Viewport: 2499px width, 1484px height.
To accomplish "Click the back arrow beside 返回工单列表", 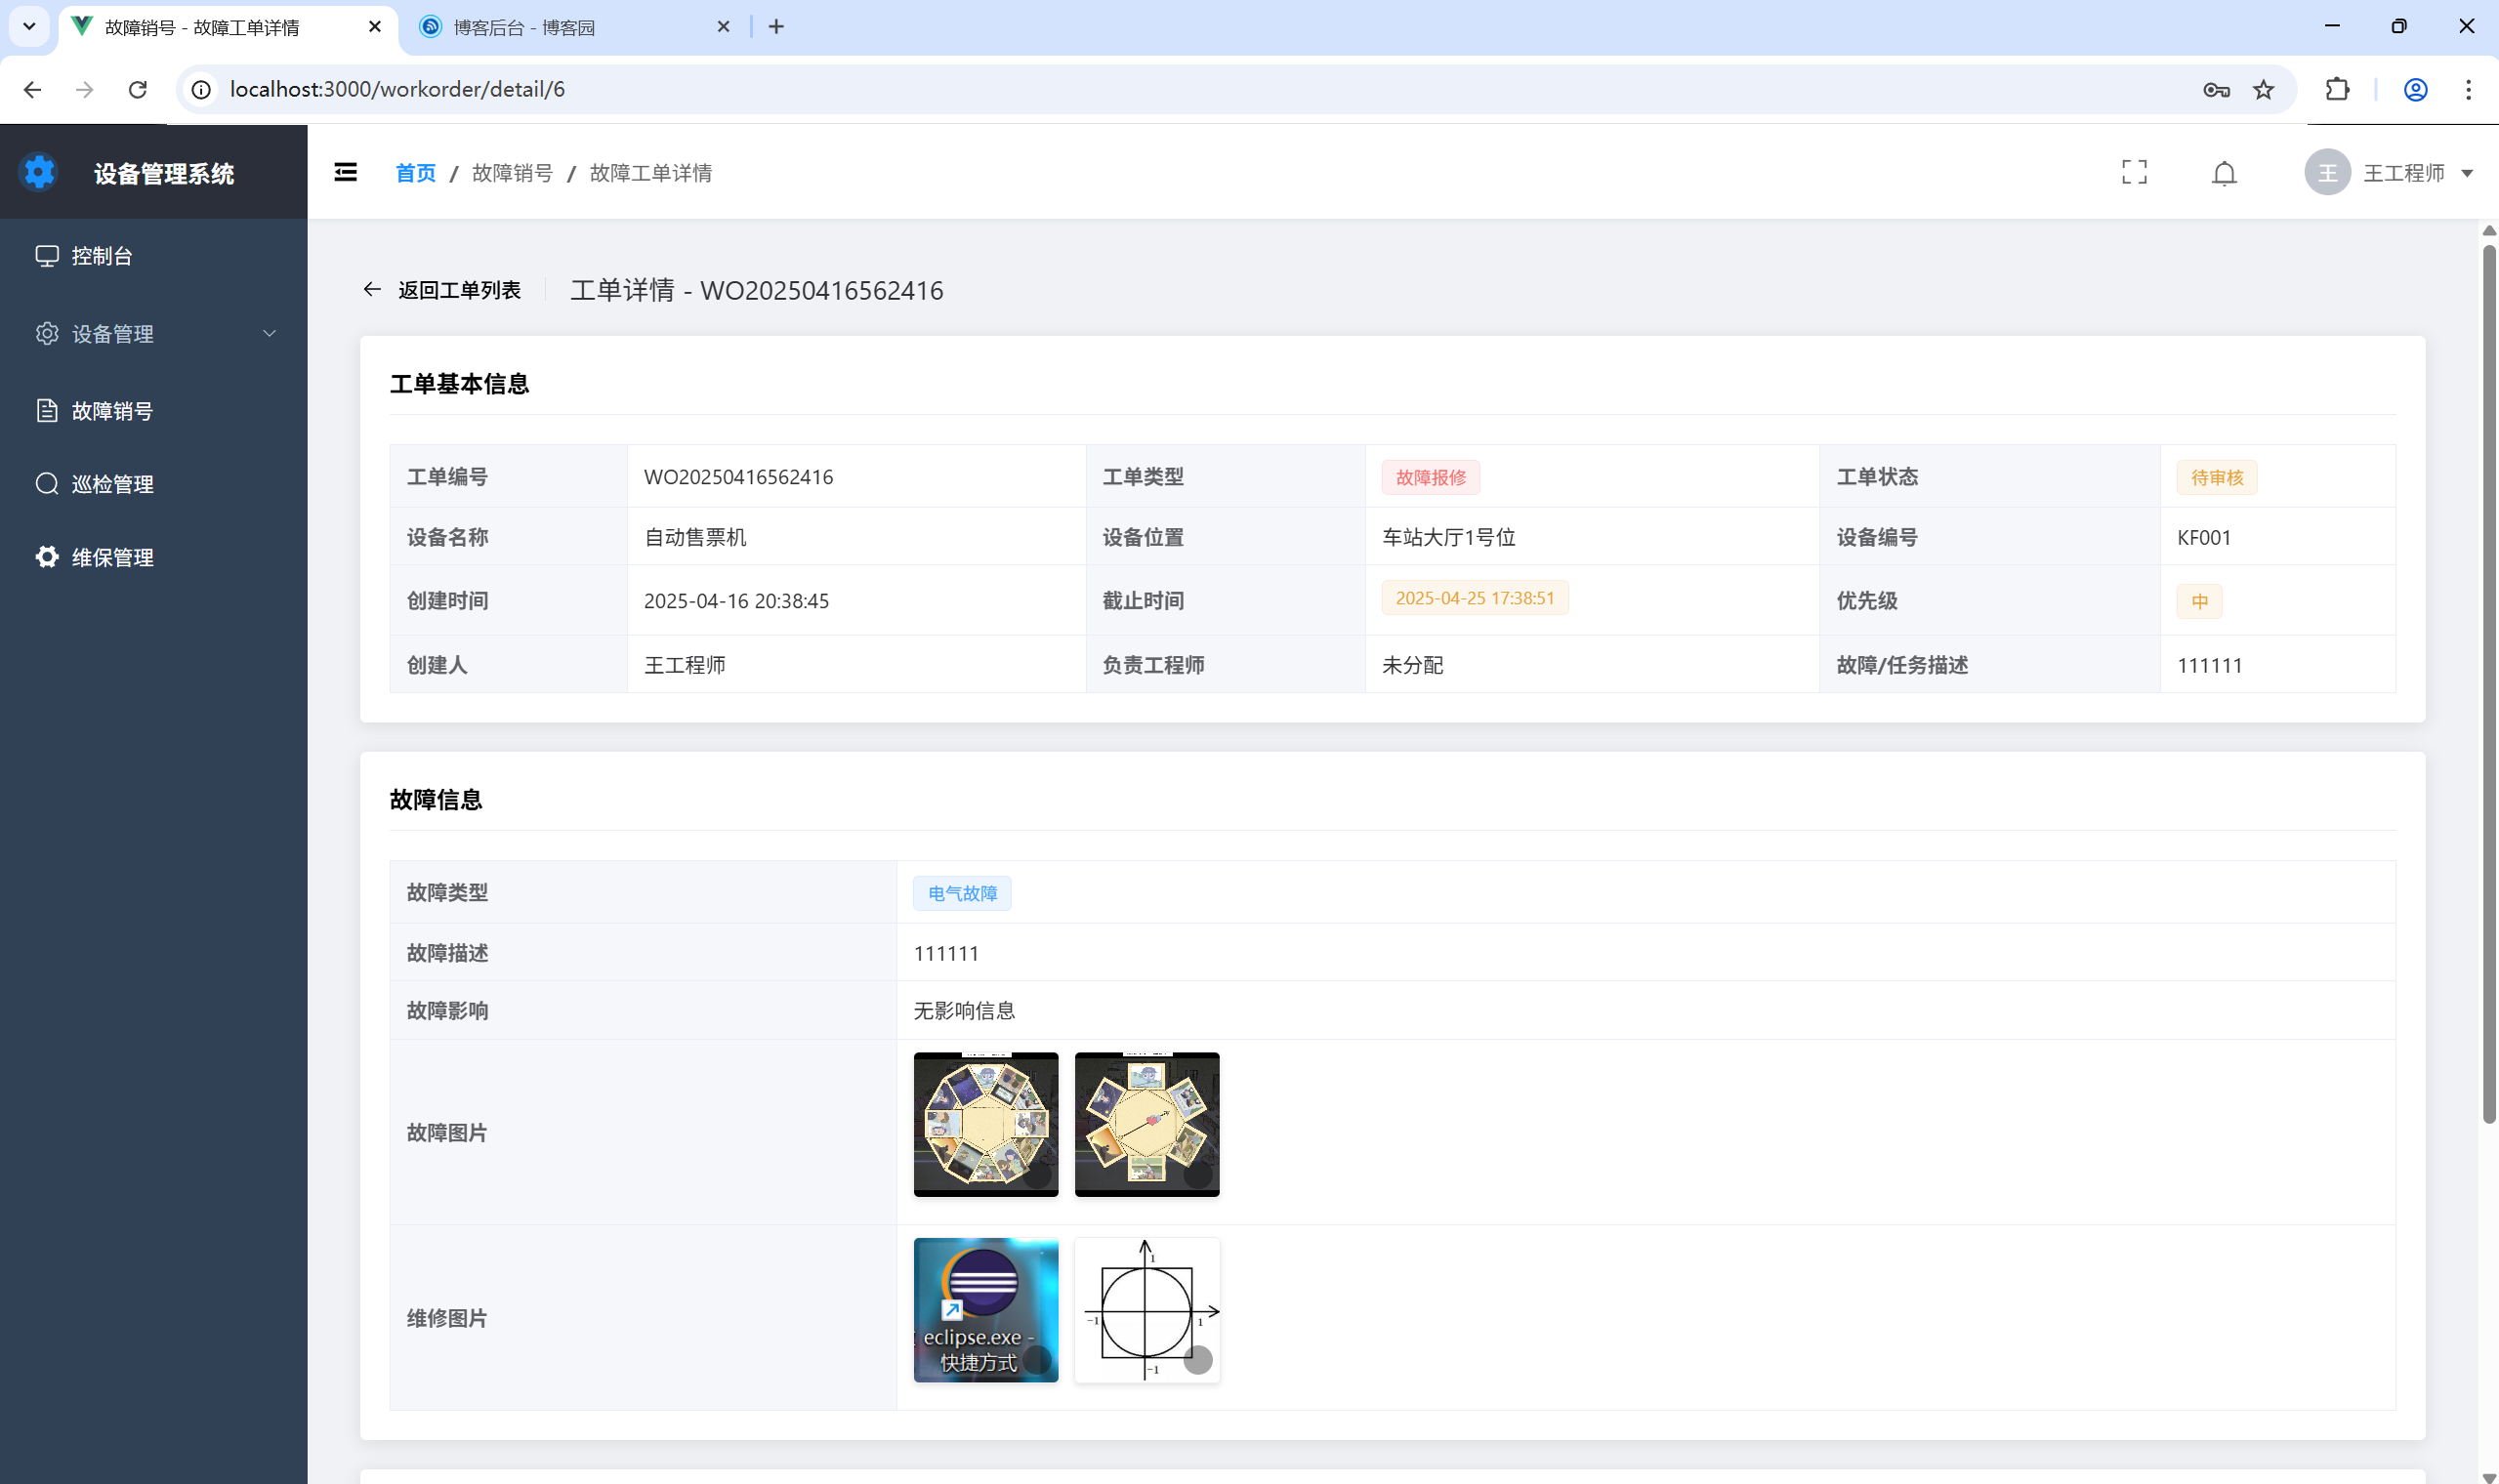I will (x=372, y=290).
